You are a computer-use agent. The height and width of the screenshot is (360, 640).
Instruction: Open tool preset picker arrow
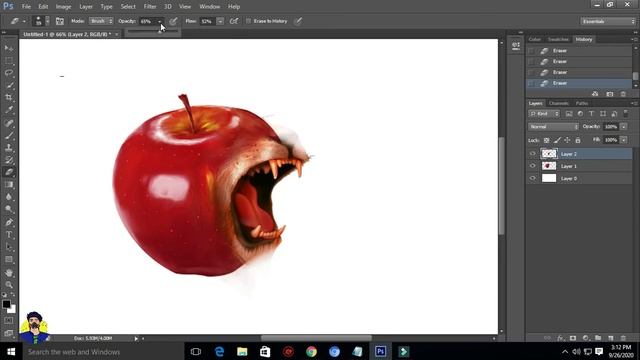click(24, 21)
